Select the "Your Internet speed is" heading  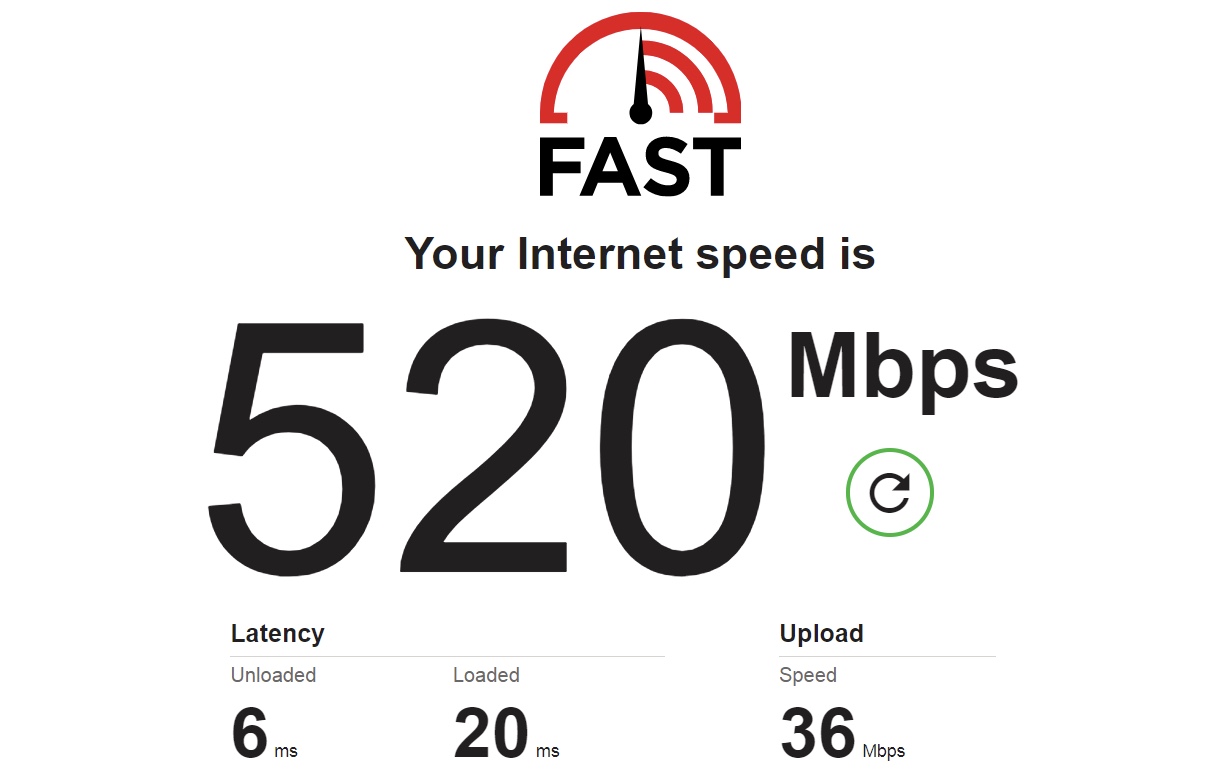(x=640, y=254)
